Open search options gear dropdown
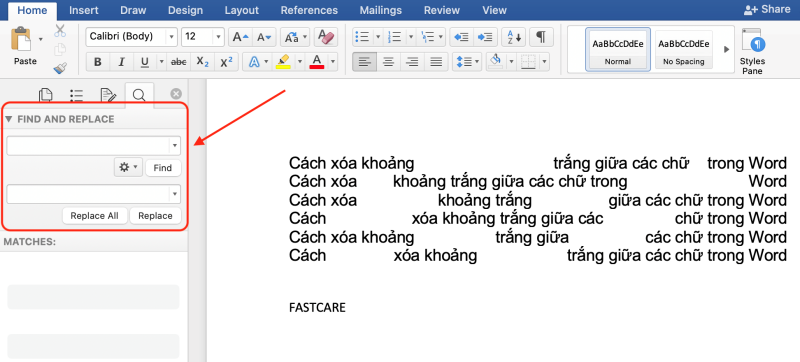This screenshot has height=362, width=800. (128, 167)
